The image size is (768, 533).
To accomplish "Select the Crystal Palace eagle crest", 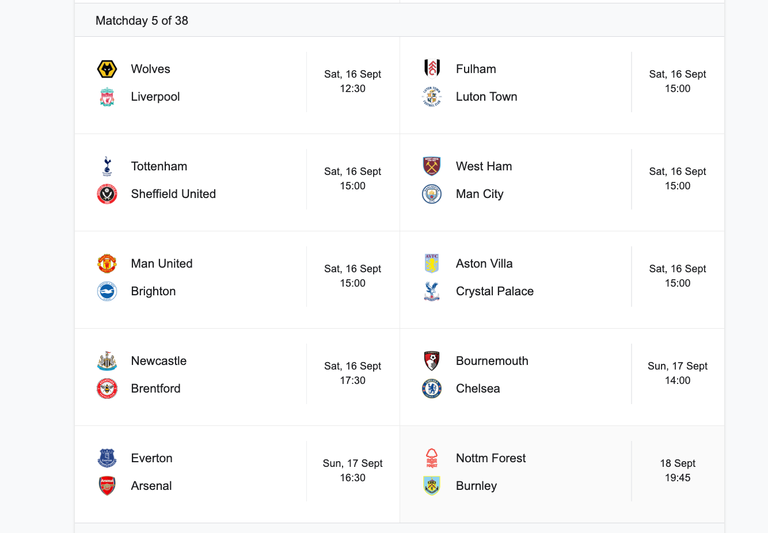I will click(x=432, y=291).
